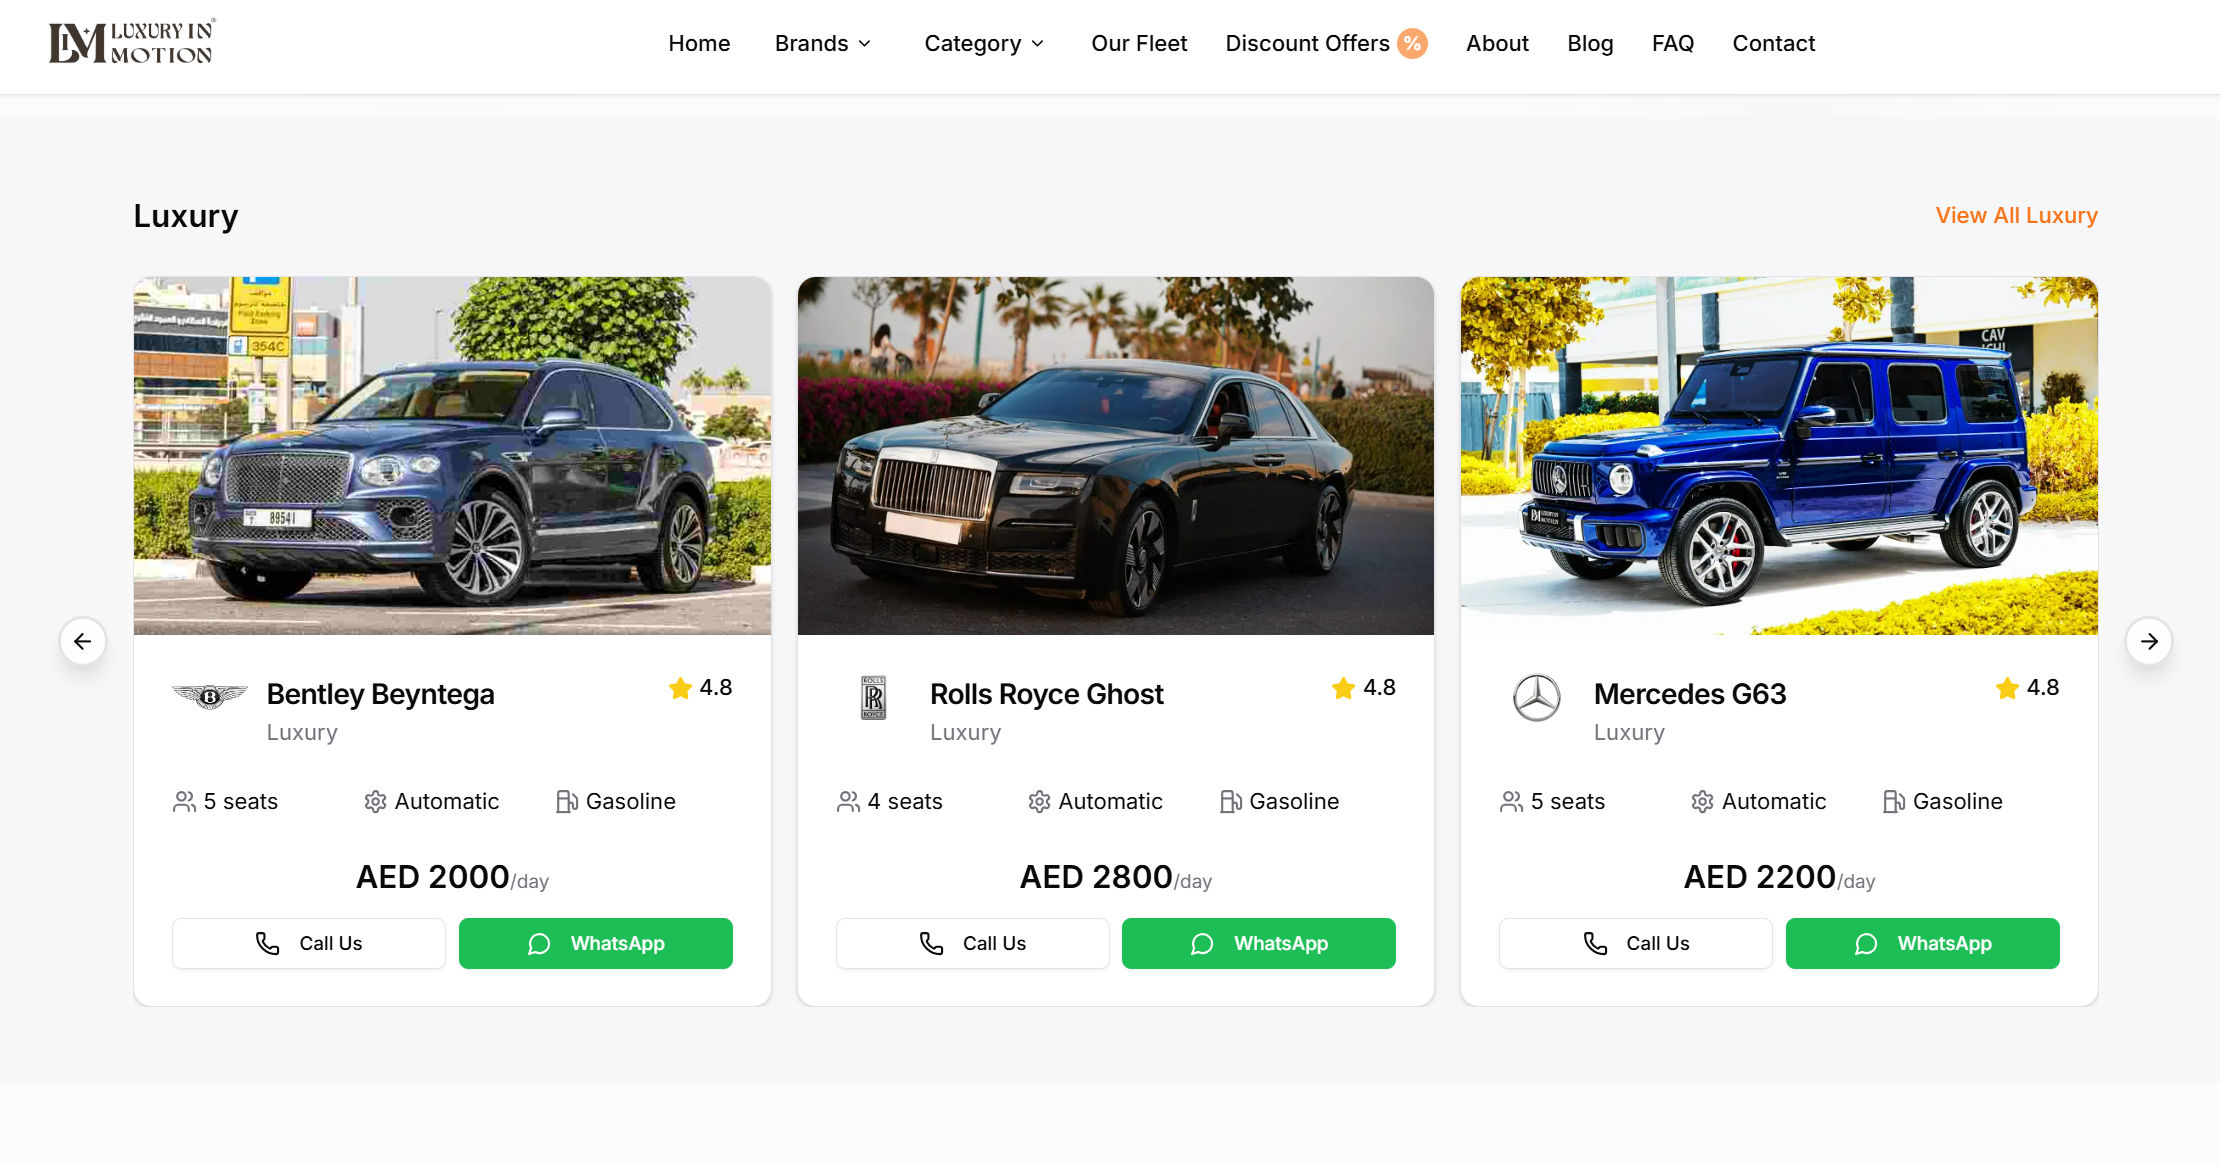The height and width of the screenshot is (1165, 2220).
Task: Open the blue Mercedes G63 photo
Action: click(1779, 456)
